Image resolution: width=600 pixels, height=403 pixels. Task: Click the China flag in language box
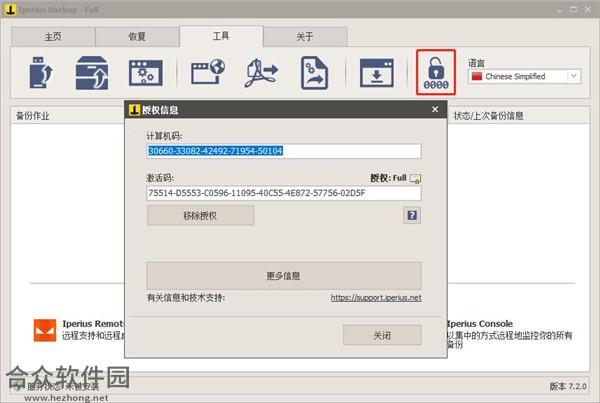[476, 76]
